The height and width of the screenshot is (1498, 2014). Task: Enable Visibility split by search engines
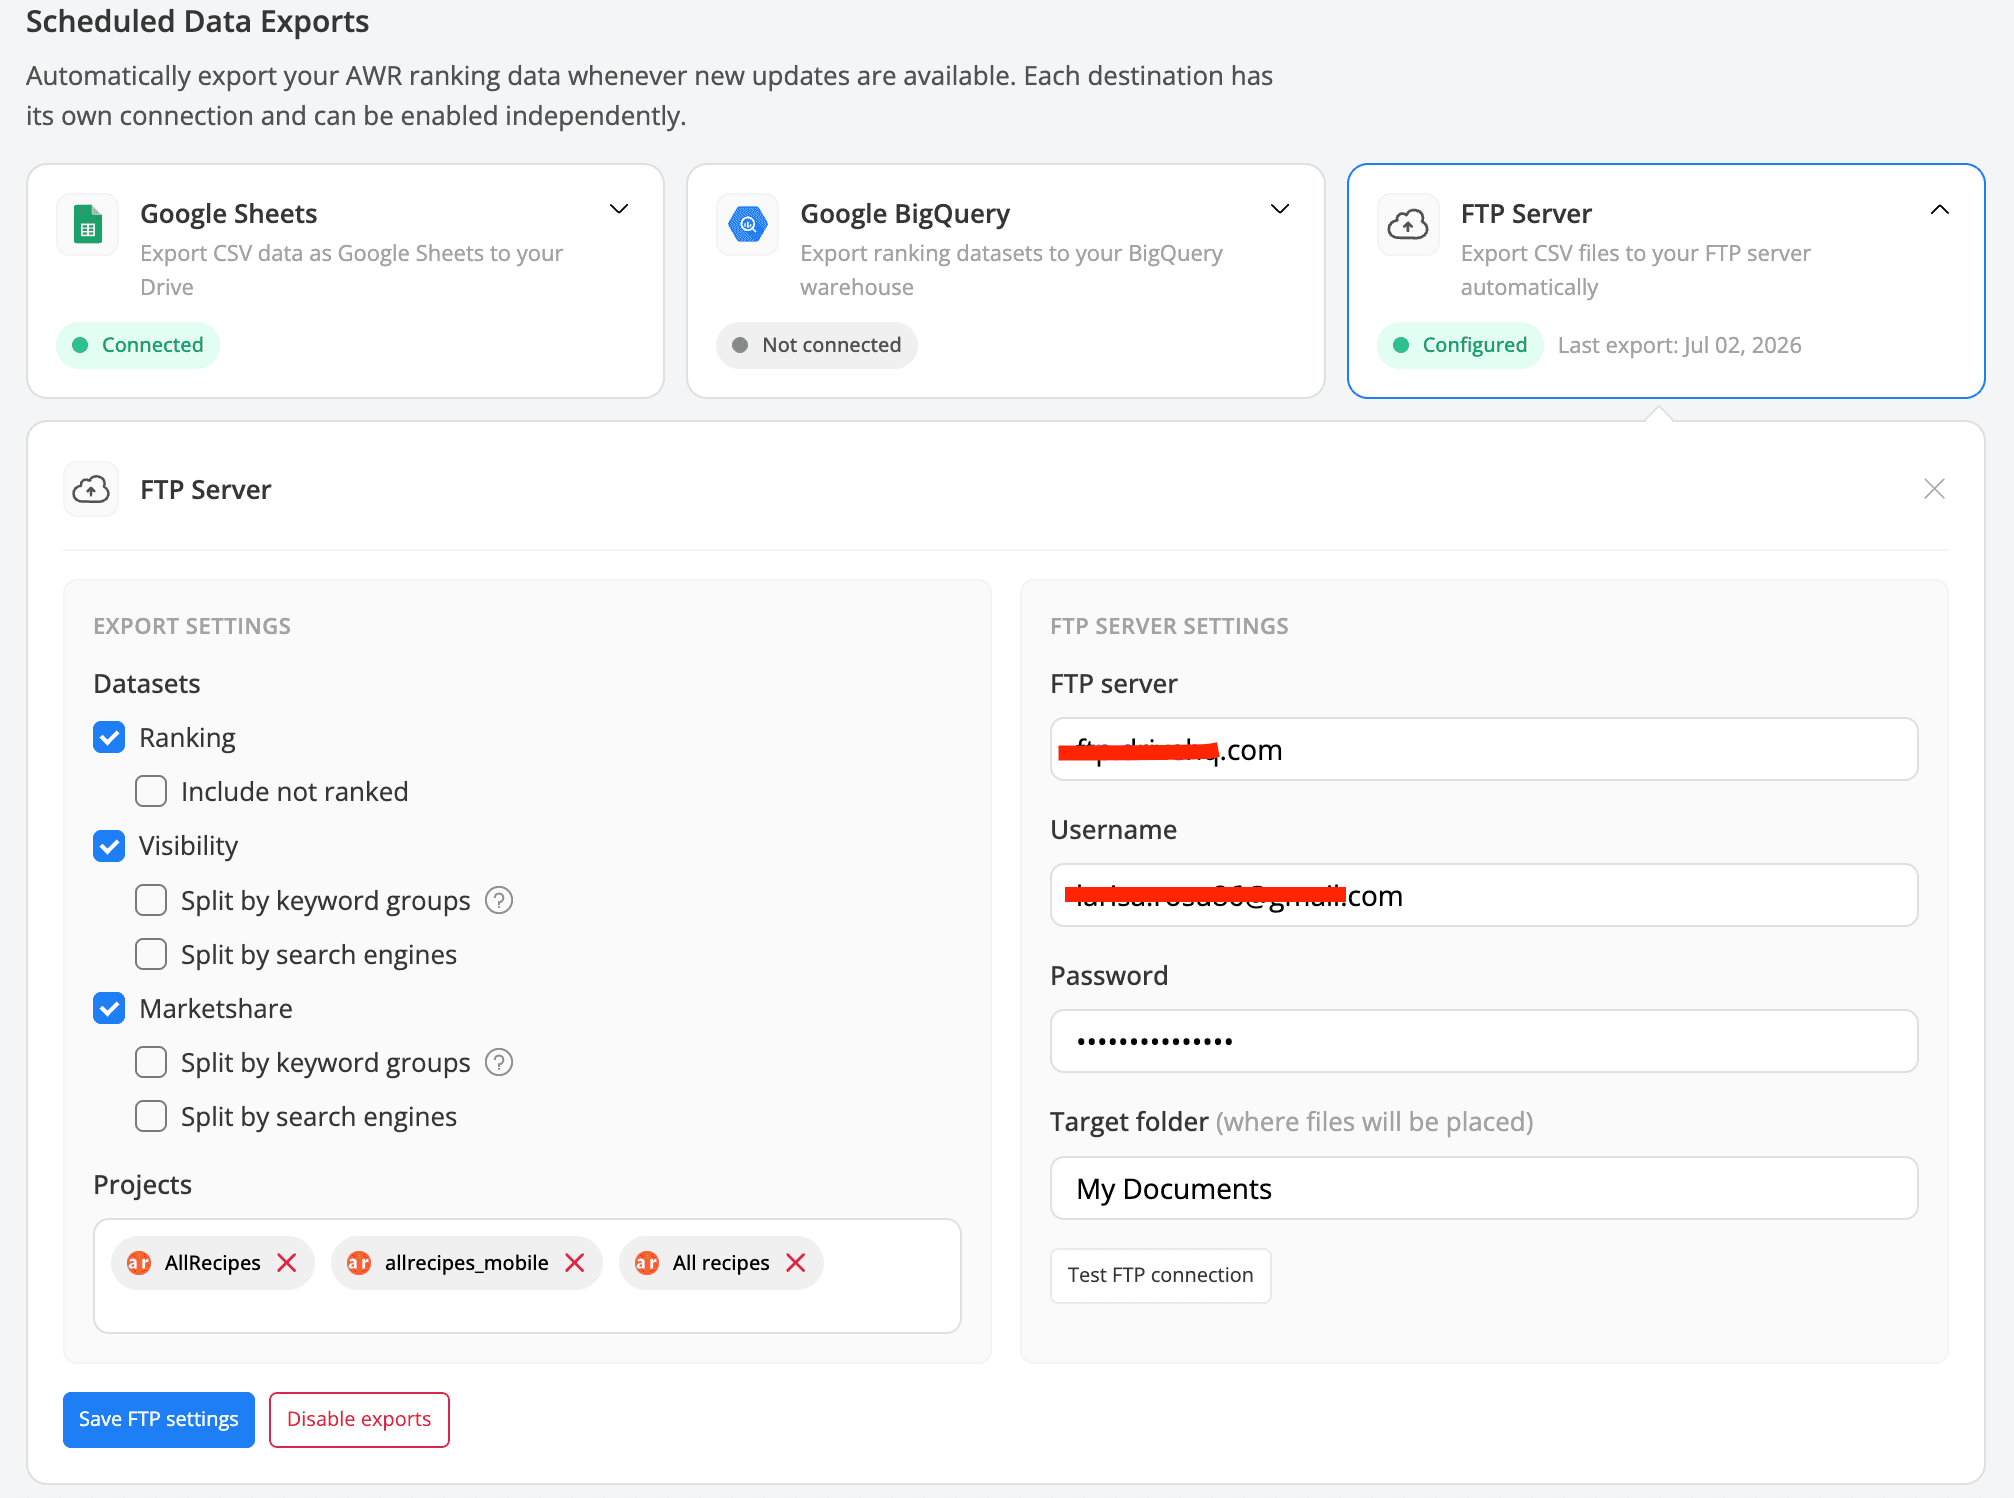coord(151,954)
